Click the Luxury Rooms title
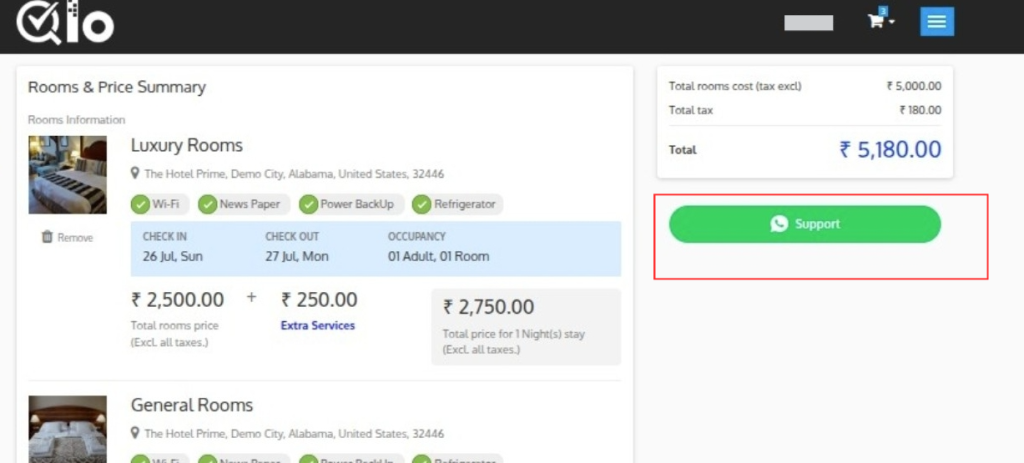The height and width of the screenshot is (463, 1024). (x=187, y=145)
